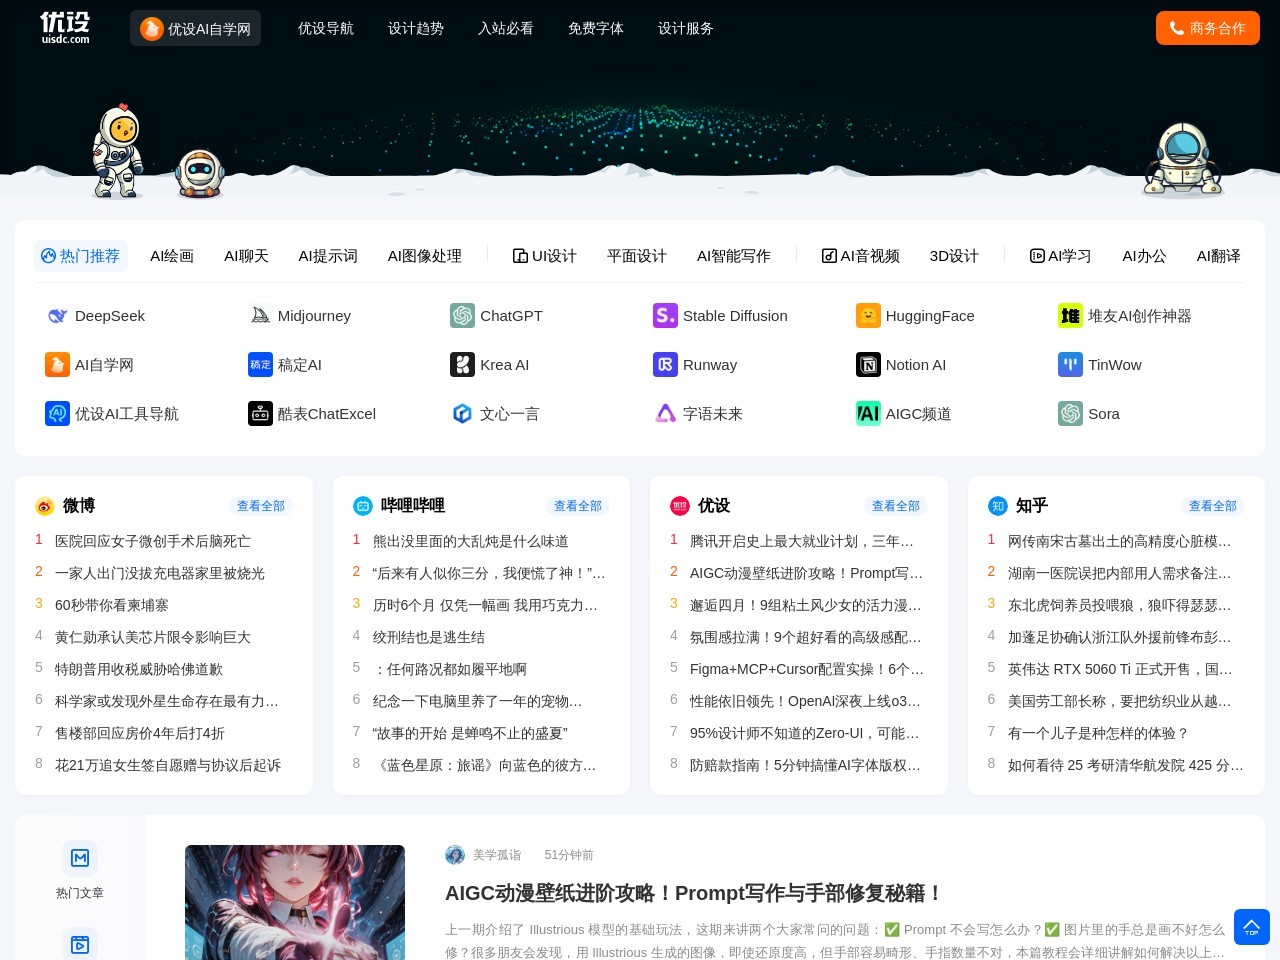This screenshot has height=960, width=1280.
Task: Click the 商务合作 orange button
Action: [1208, 28]
